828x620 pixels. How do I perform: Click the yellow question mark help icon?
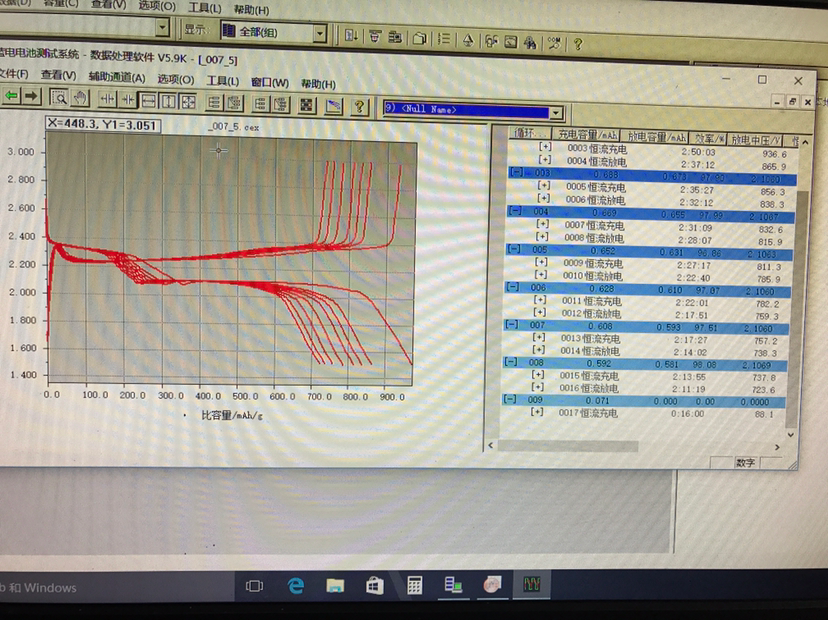pos(360,106)
